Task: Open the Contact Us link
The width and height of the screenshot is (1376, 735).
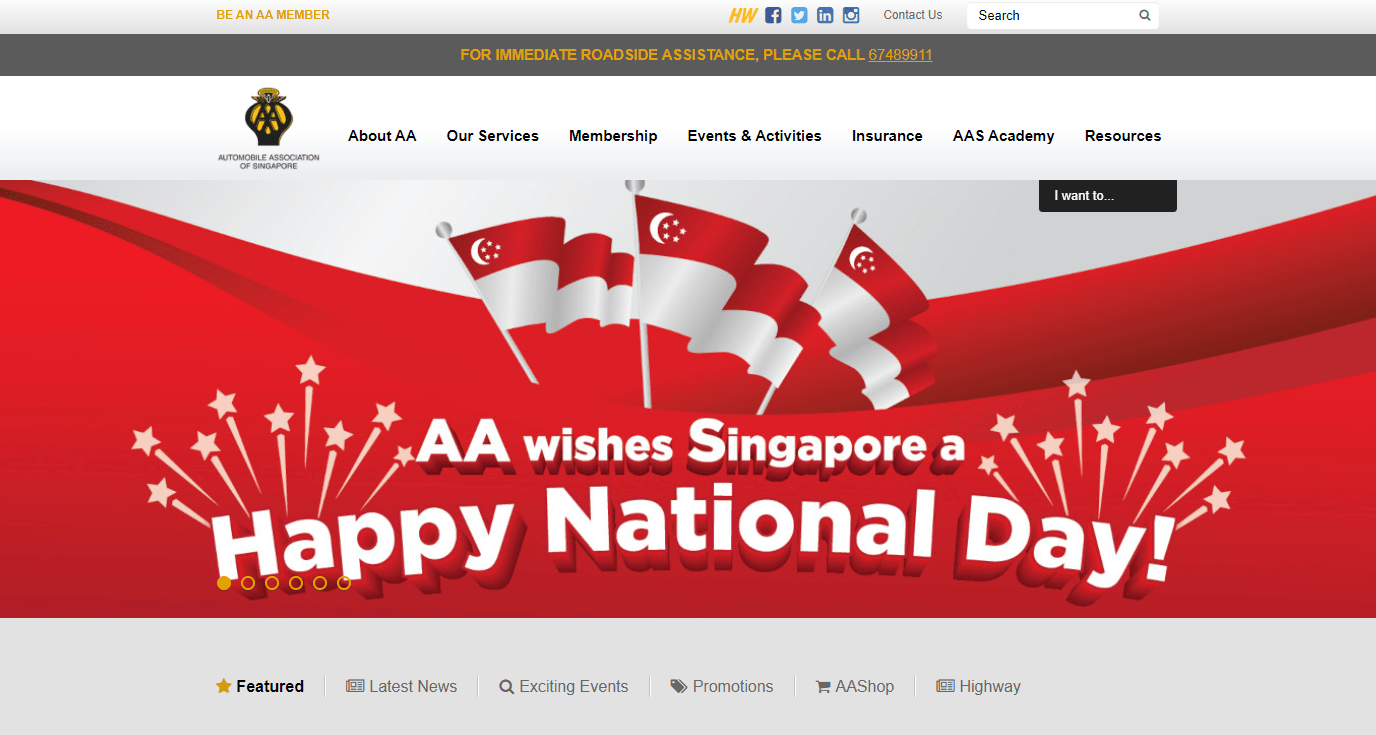Action: (913, 15)
